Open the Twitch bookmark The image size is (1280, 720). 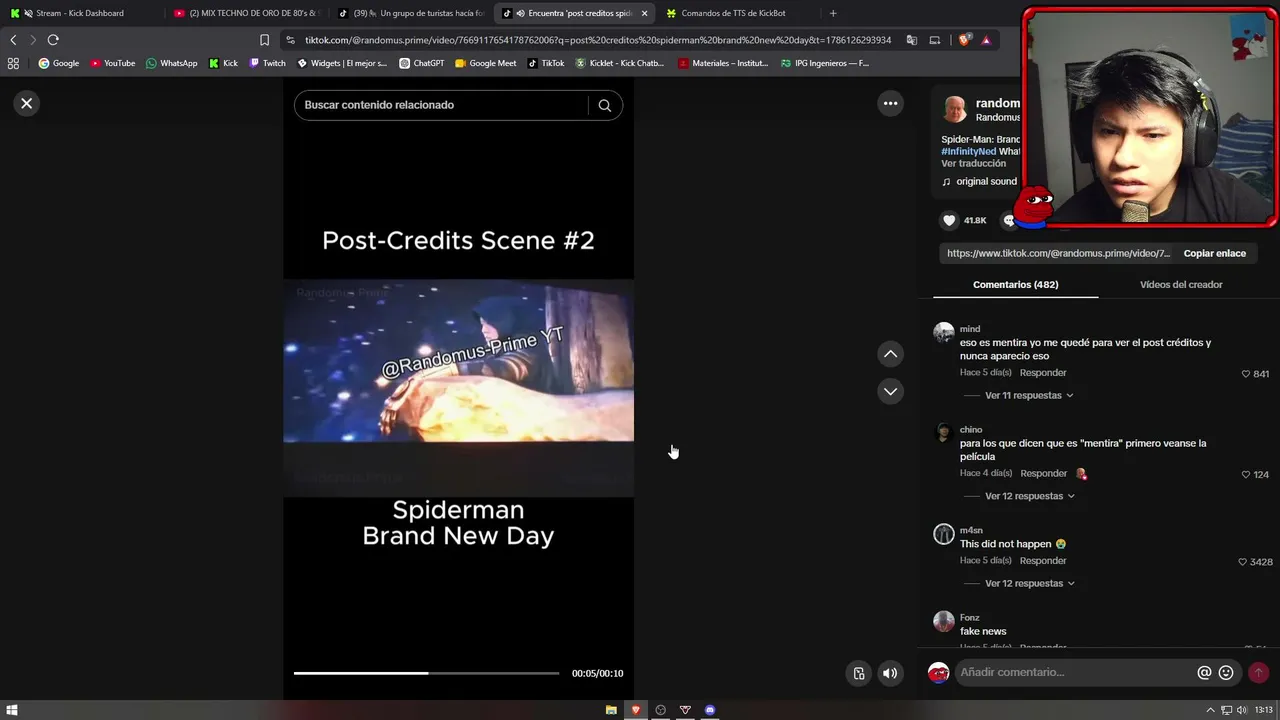coord(267,63)
